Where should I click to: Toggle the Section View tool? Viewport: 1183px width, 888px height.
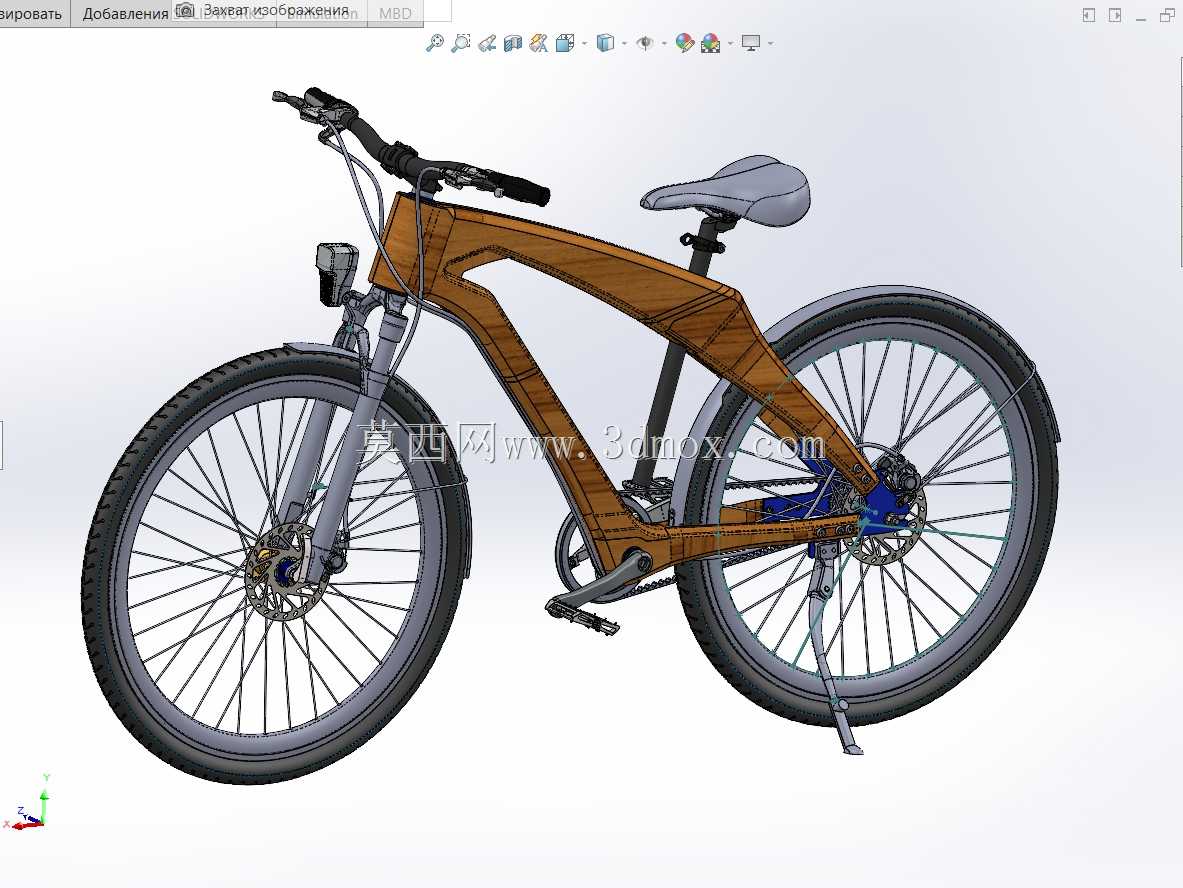tap(513, 43)
